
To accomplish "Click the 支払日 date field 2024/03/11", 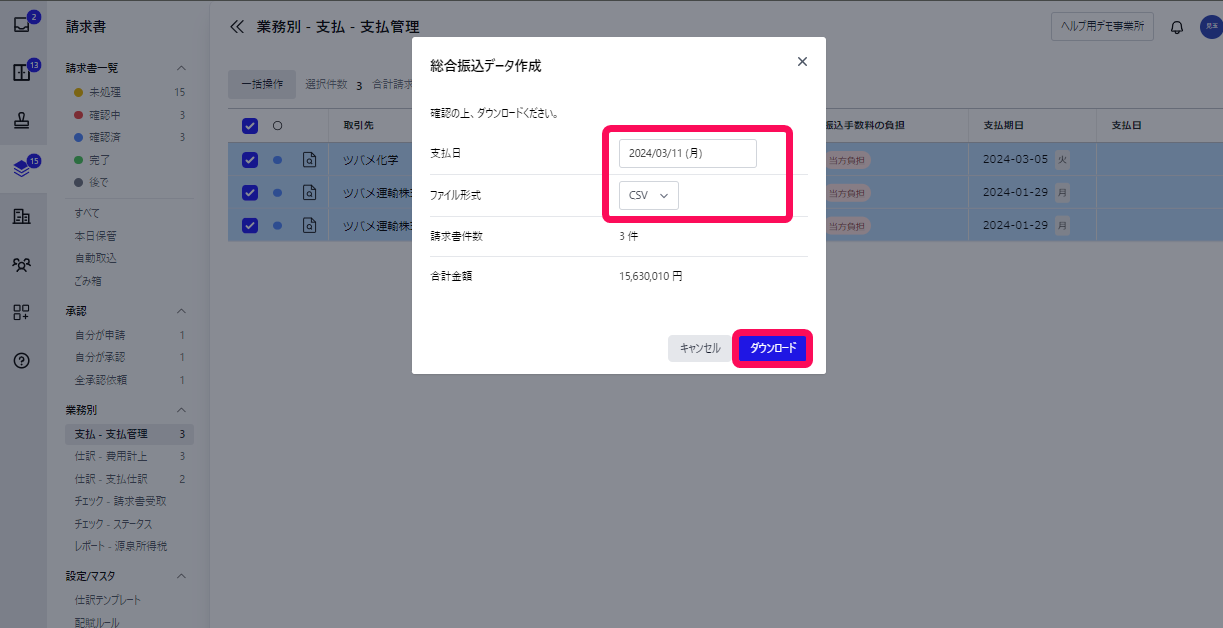I will [688, 153].
